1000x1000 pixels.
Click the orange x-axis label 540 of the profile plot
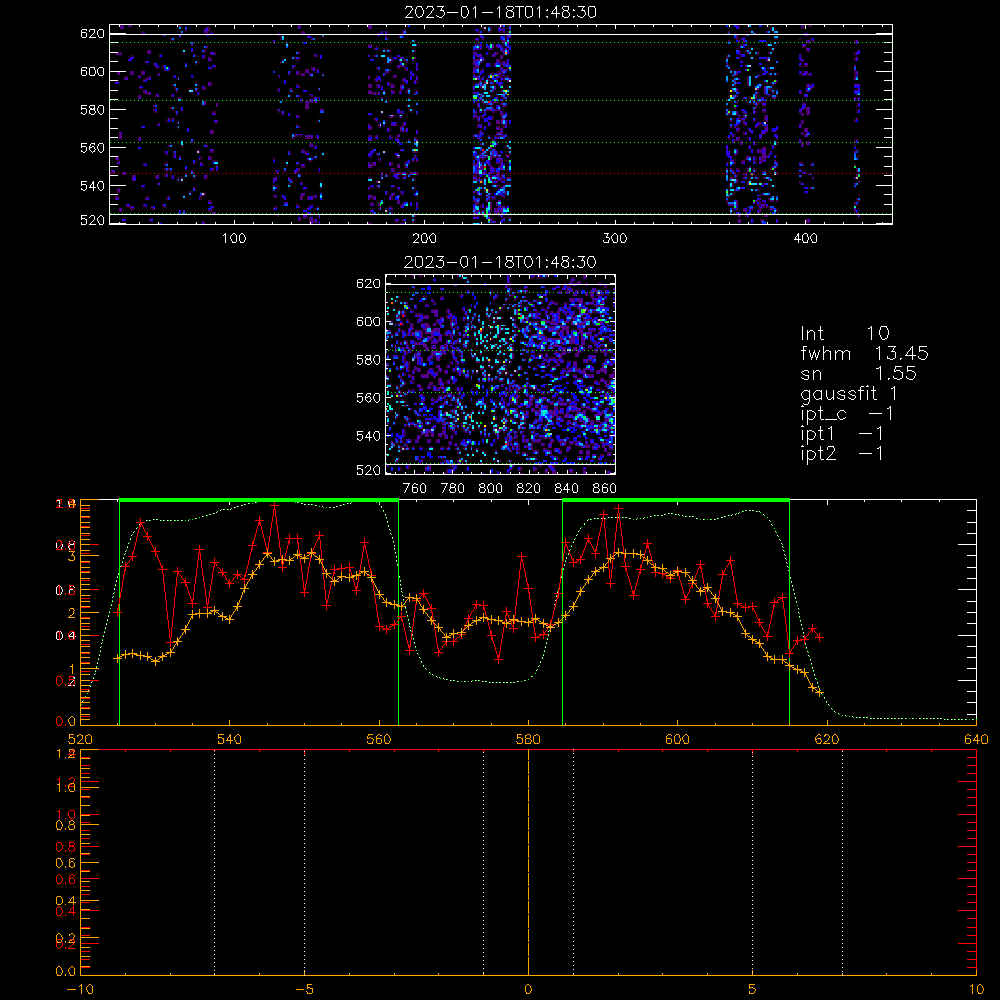coord(230,739)
